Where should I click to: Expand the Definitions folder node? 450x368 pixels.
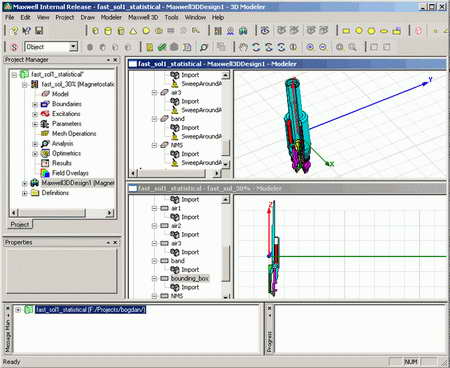tap(25, 193)
